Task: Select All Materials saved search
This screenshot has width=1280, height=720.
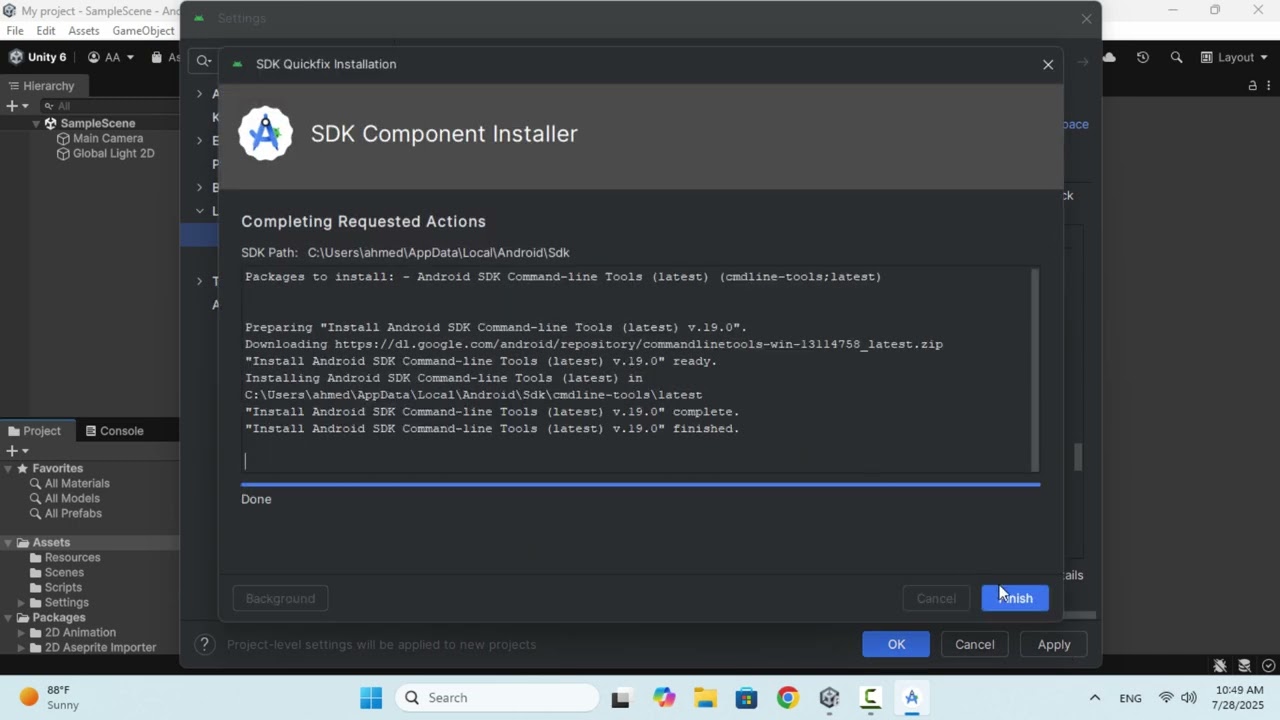Action: point(77,483)
